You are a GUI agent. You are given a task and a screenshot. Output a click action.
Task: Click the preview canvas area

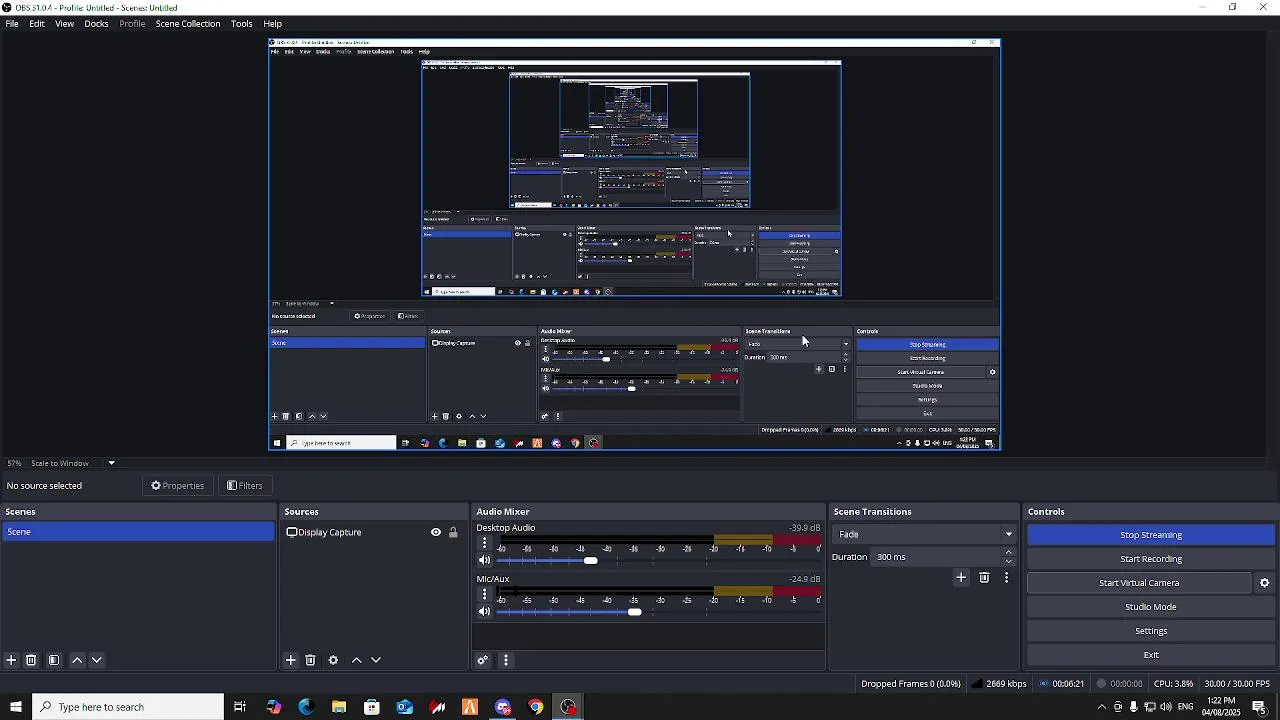point(634,244)
